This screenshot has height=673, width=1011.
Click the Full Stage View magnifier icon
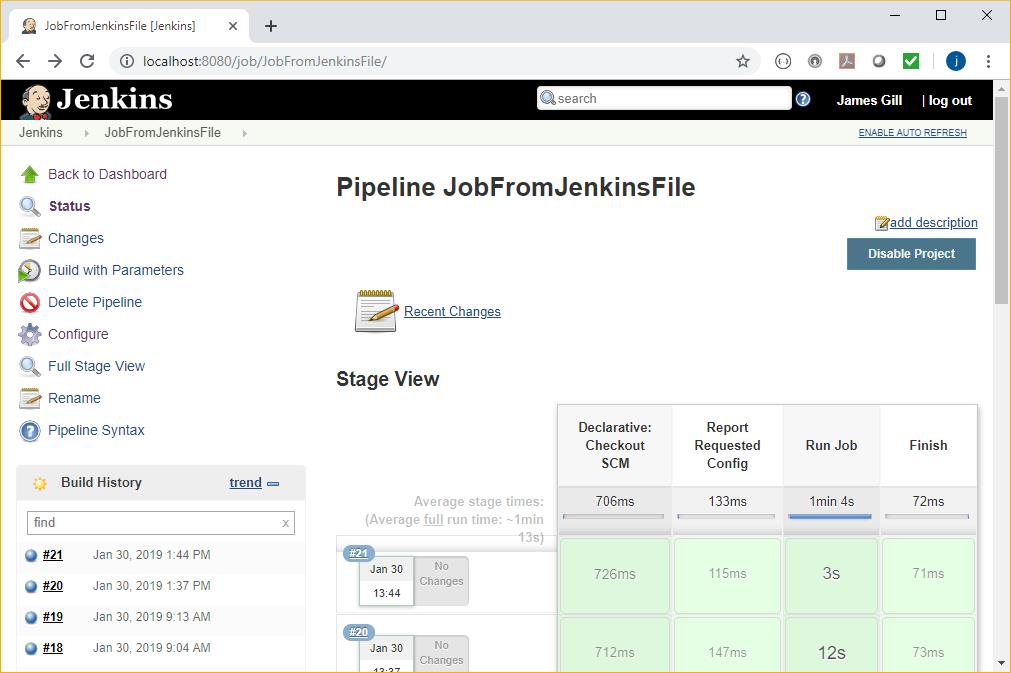pyautogui.click(x=30, y=366)
